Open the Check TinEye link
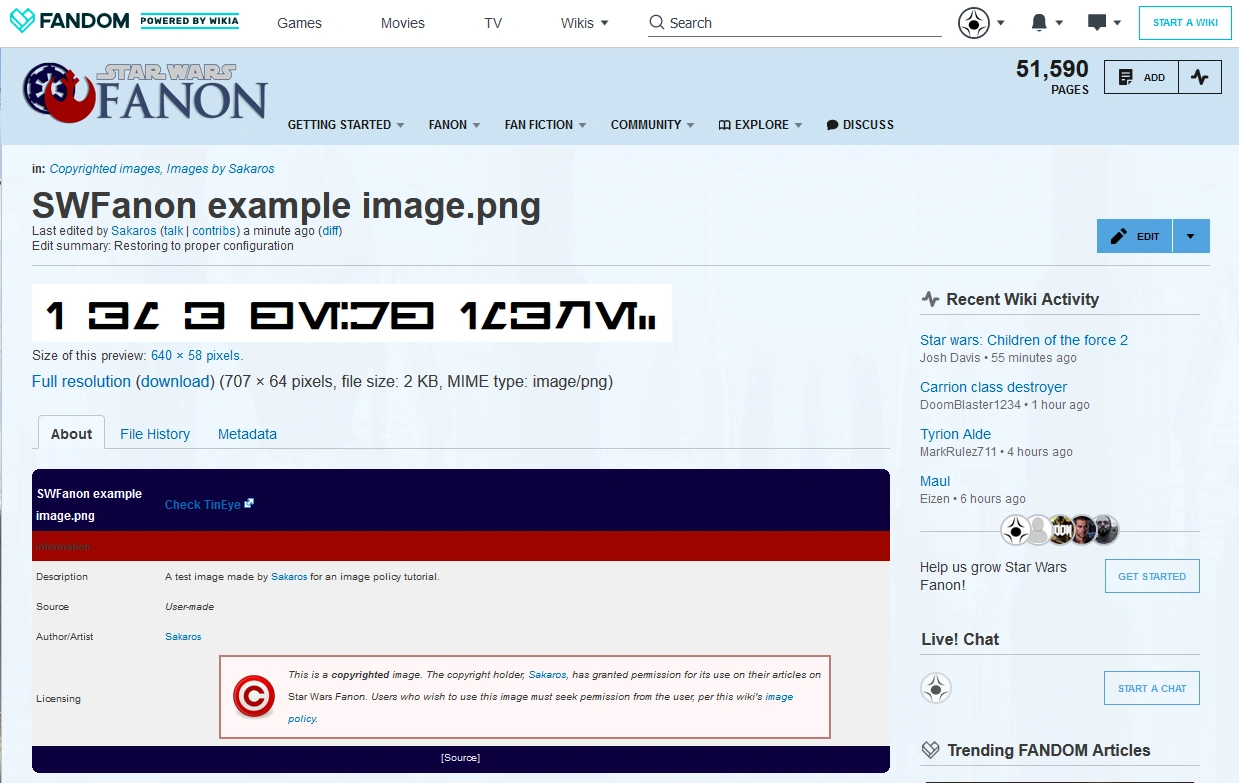This screenshot has width=1239, height=783. (x=203, y=505)
